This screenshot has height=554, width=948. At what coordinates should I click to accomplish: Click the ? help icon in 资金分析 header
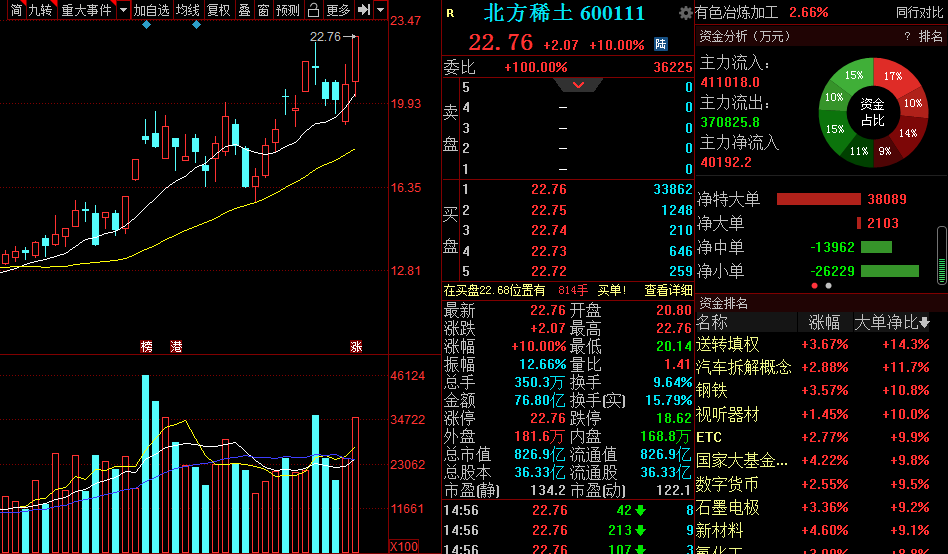tap(907, 36)
